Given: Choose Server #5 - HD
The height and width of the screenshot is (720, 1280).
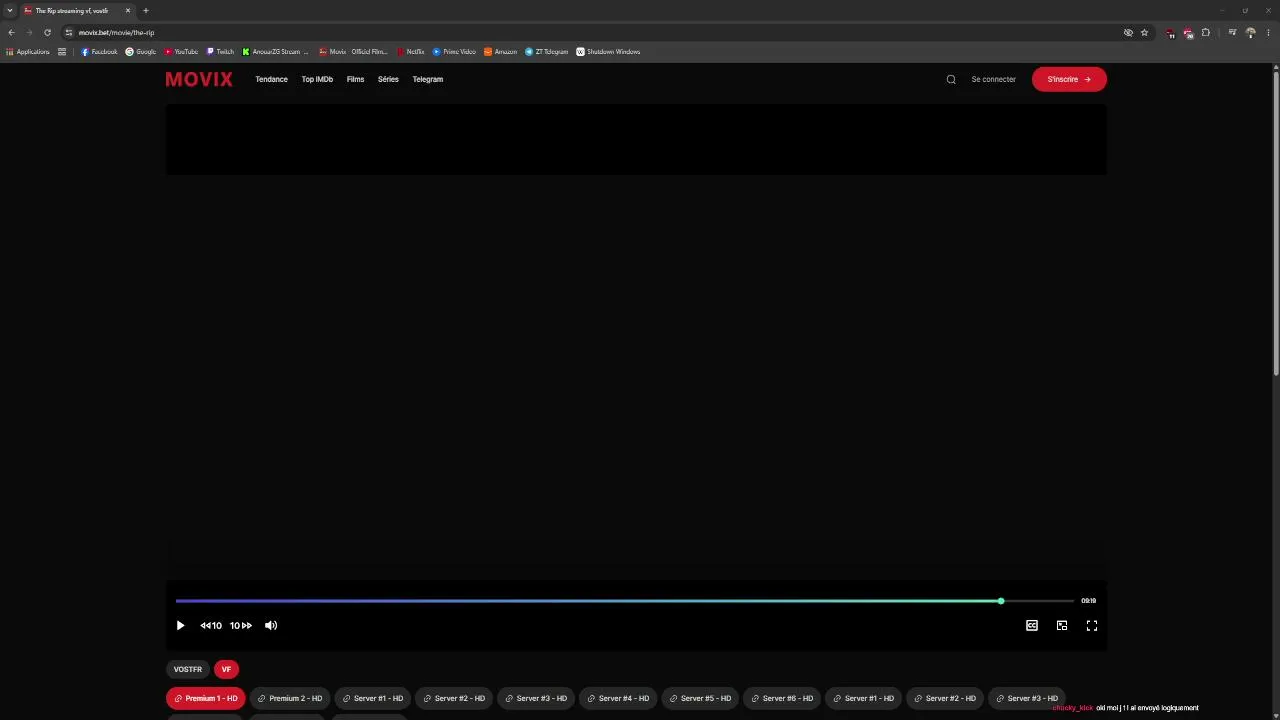Looking at the screenshot, I should pyautogui.click(x=700, y=698).
